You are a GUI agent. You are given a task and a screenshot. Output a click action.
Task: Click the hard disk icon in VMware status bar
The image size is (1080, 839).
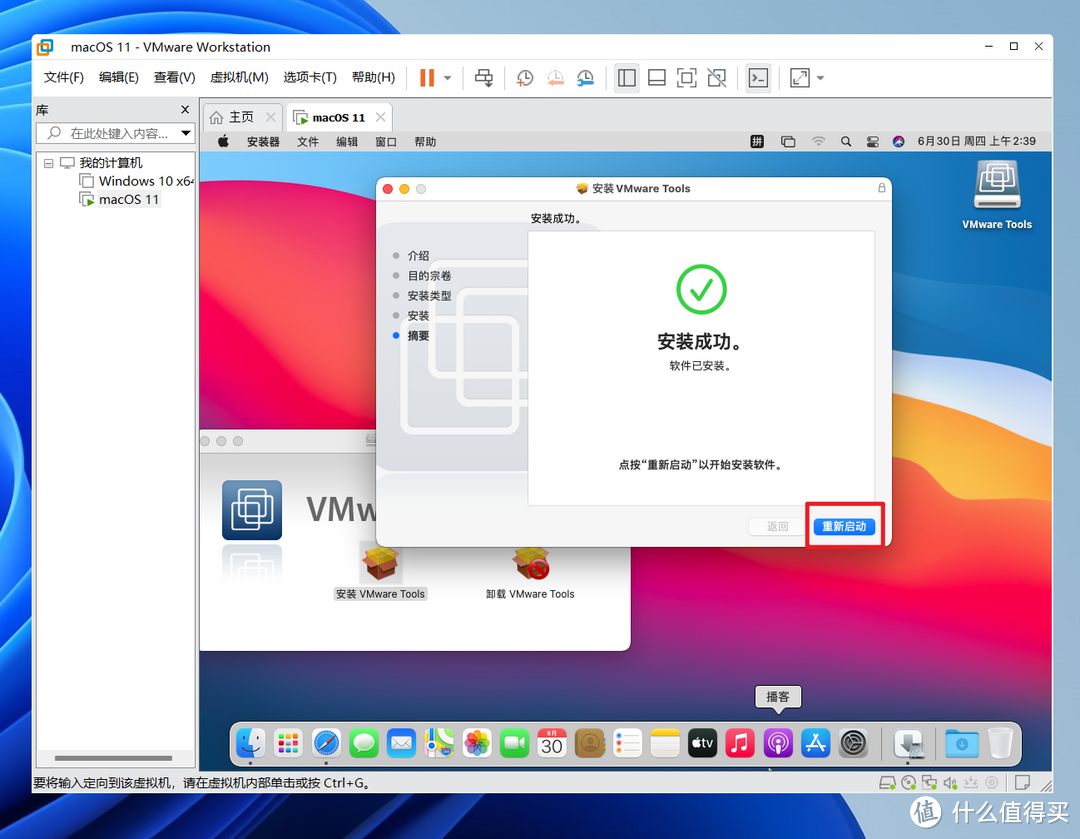(887, 783)
